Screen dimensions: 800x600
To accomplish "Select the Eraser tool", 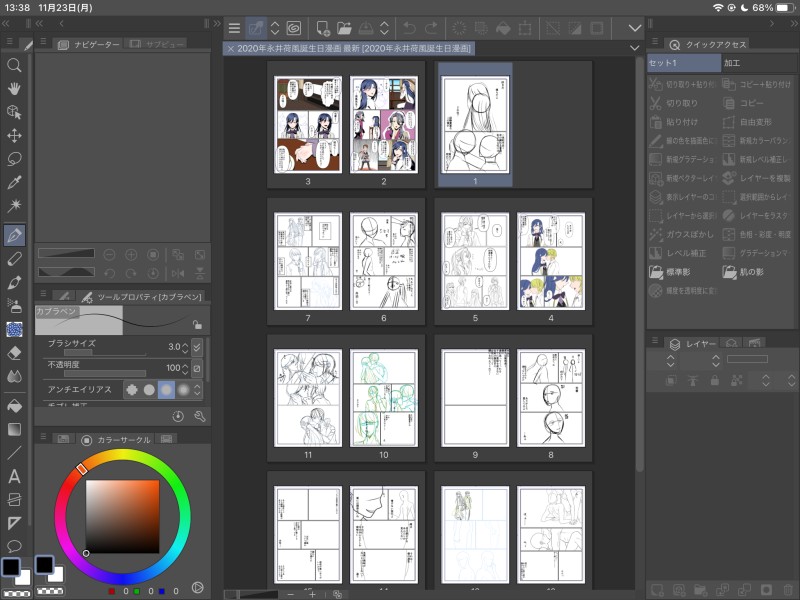I will pyautogui.click(x=14, y=353).
